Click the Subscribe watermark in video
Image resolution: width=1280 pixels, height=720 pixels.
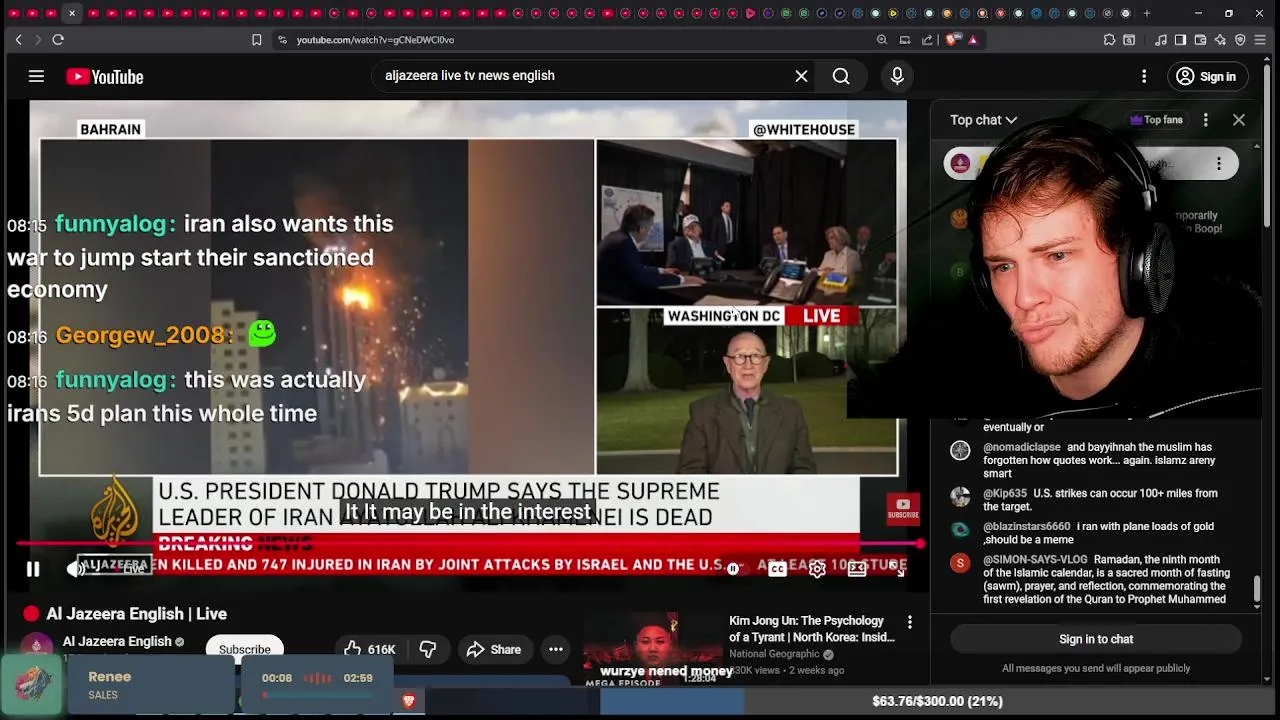[x=903, y=509]
